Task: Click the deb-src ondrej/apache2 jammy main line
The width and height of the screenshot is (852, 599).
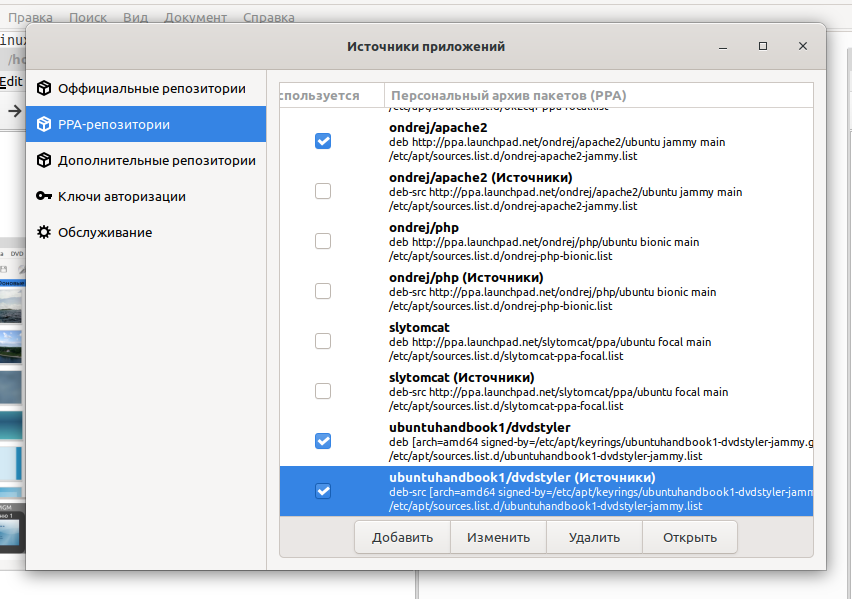Action: click(566, 192)
